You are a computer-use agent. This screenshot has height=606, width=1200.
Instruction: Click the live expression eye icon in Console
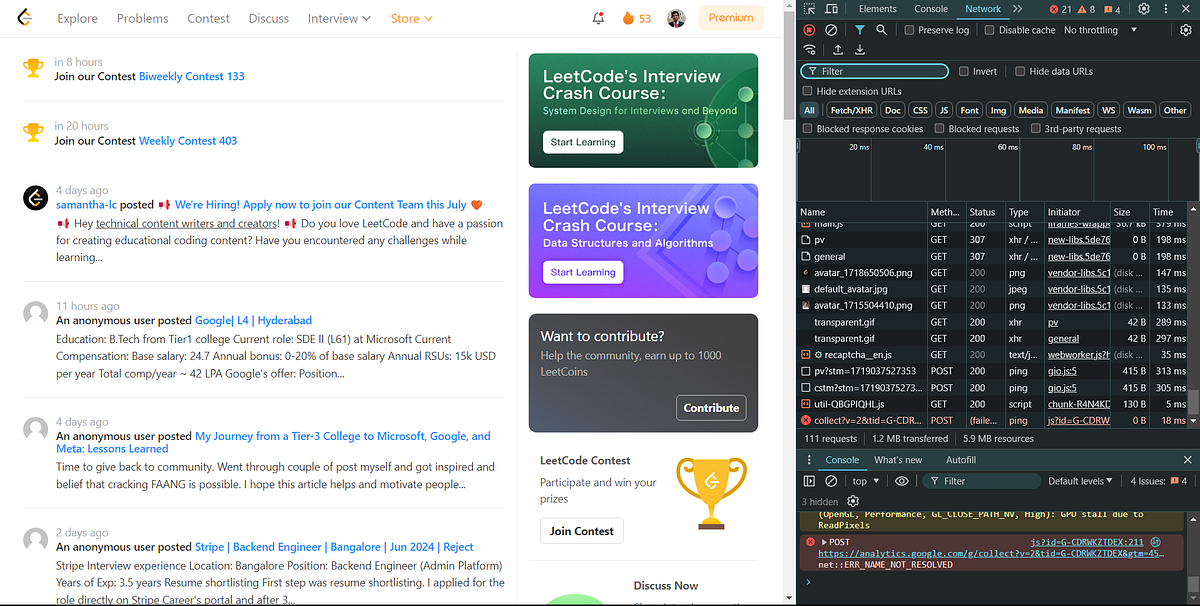pyautogui.click(x=901, y=480)
